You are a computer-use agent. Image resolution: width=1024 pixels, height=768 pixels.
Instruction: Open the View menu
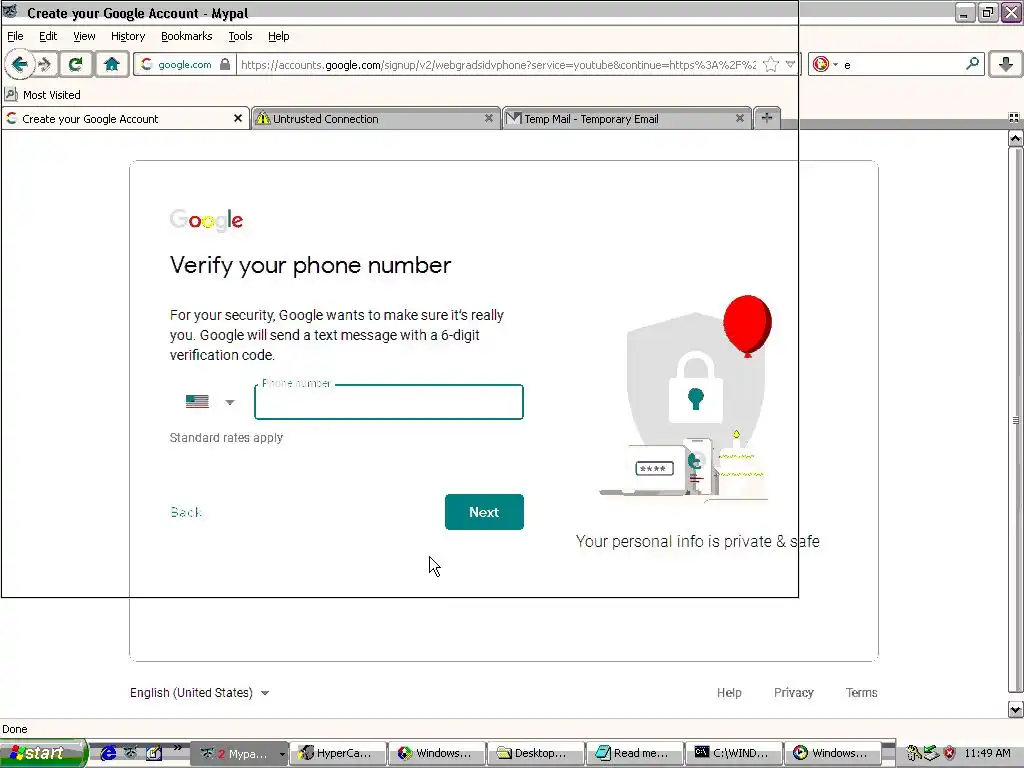pyautogui.click(x=84, y=36)
